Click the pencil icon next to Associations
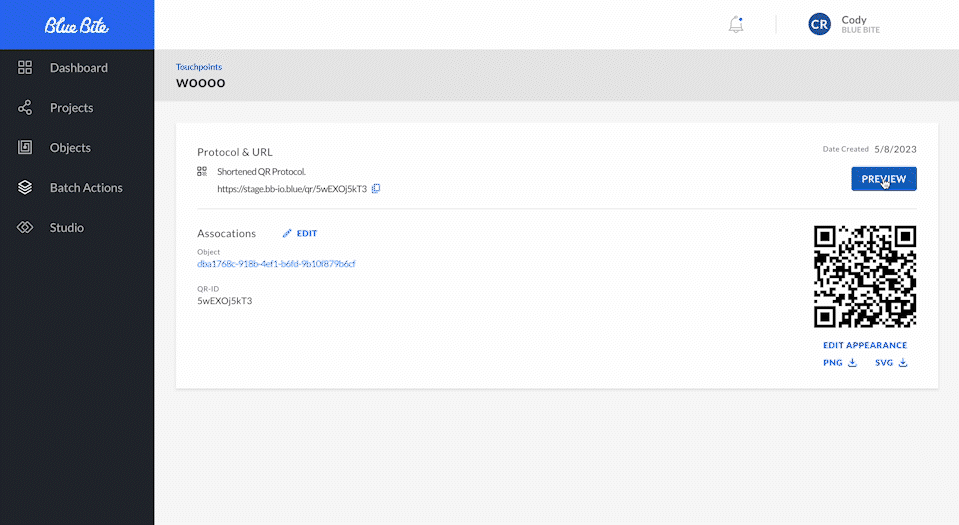 [x=287, y=233]
